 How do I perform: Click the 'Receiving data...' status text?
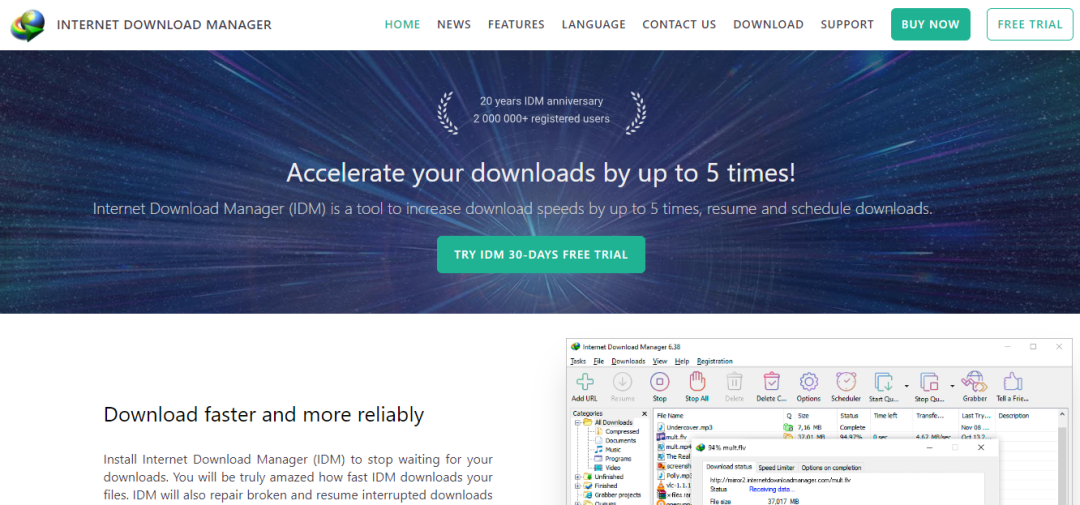tap(771, 488)
